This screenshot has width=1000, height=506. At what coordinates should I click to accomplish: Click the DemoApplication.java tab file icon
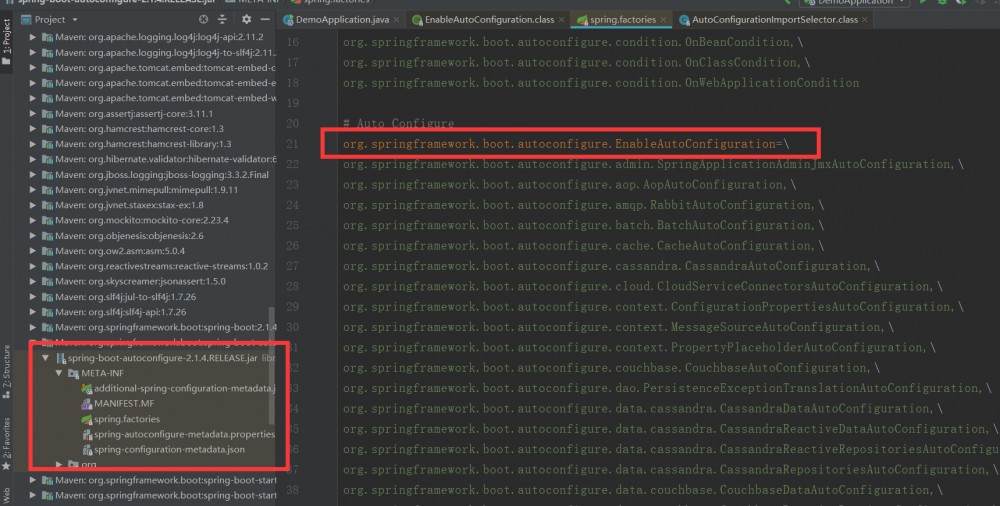(288, 20)
